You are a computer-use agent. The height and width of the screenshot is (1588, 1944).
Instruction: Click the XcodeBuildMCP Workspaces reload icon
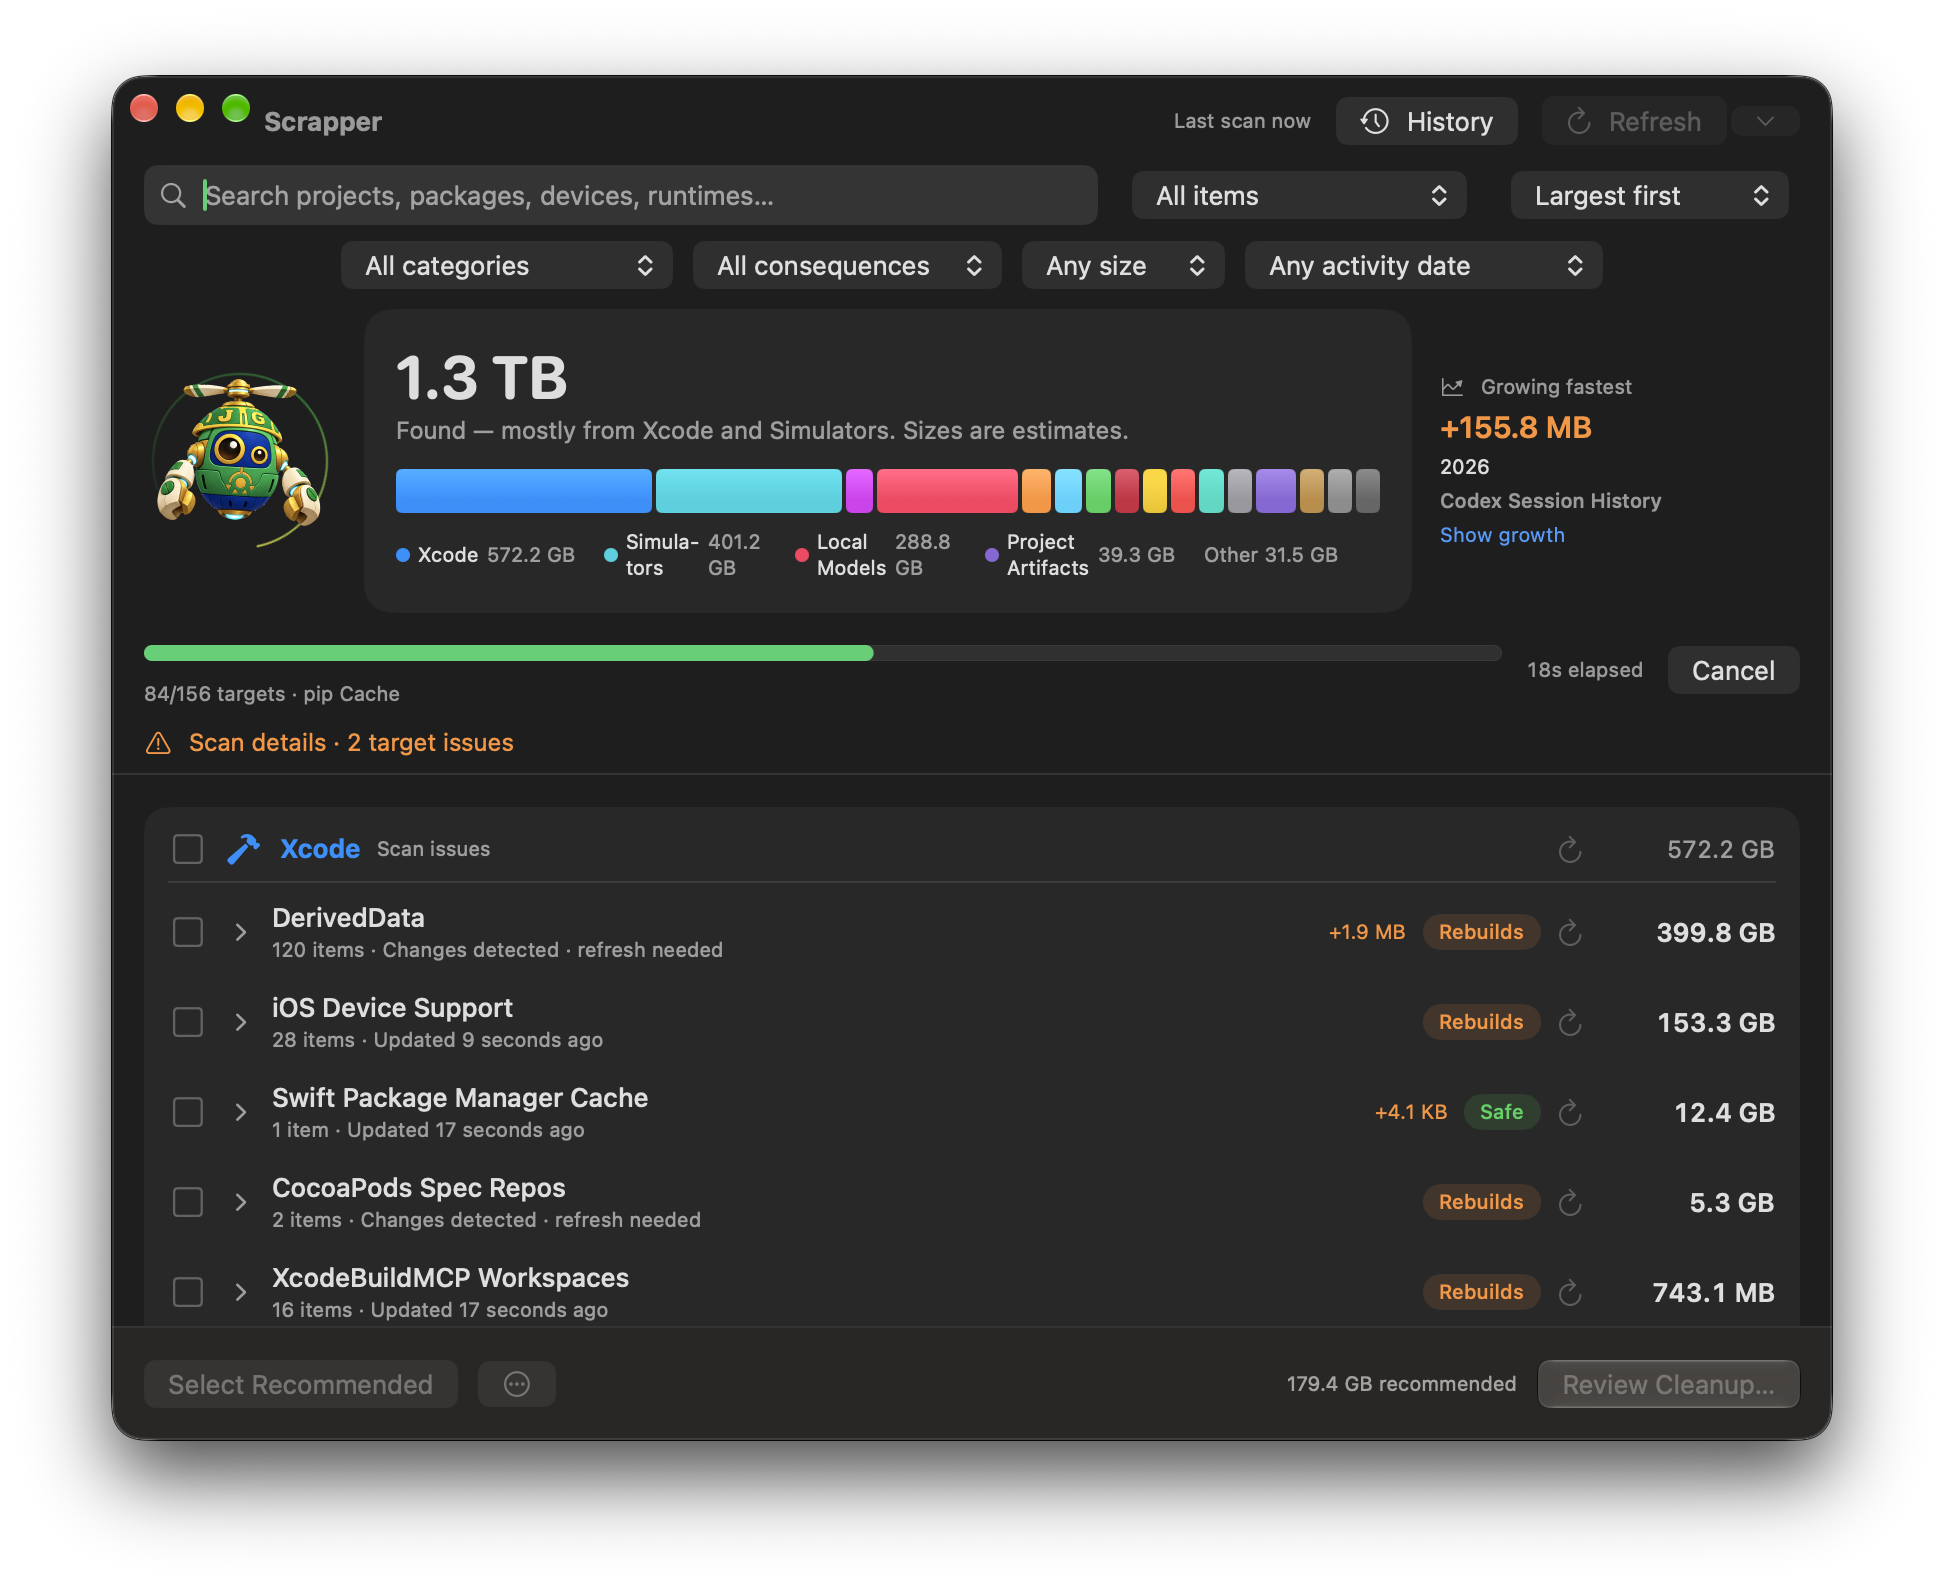[1570, 1292]
